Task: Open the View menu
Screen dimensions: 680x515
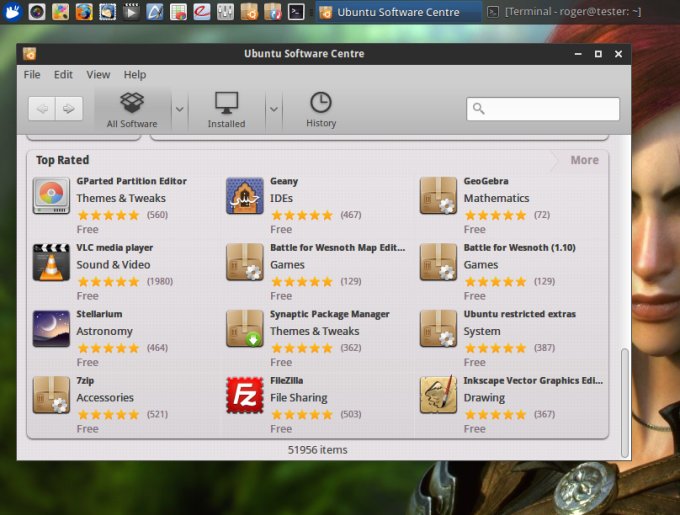Action: tap(98, 75)
